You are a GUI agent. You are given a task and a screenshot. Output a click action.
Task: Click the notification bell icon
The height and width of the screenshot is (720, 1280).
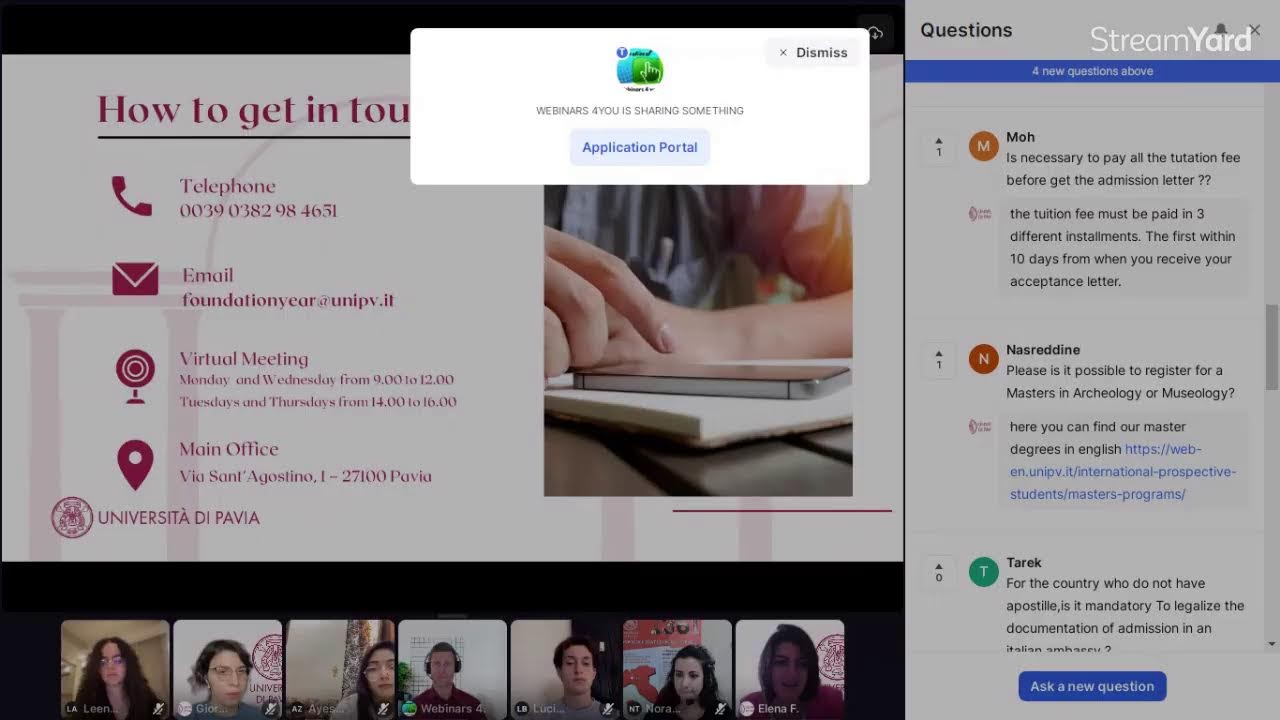coord(1221,30)
